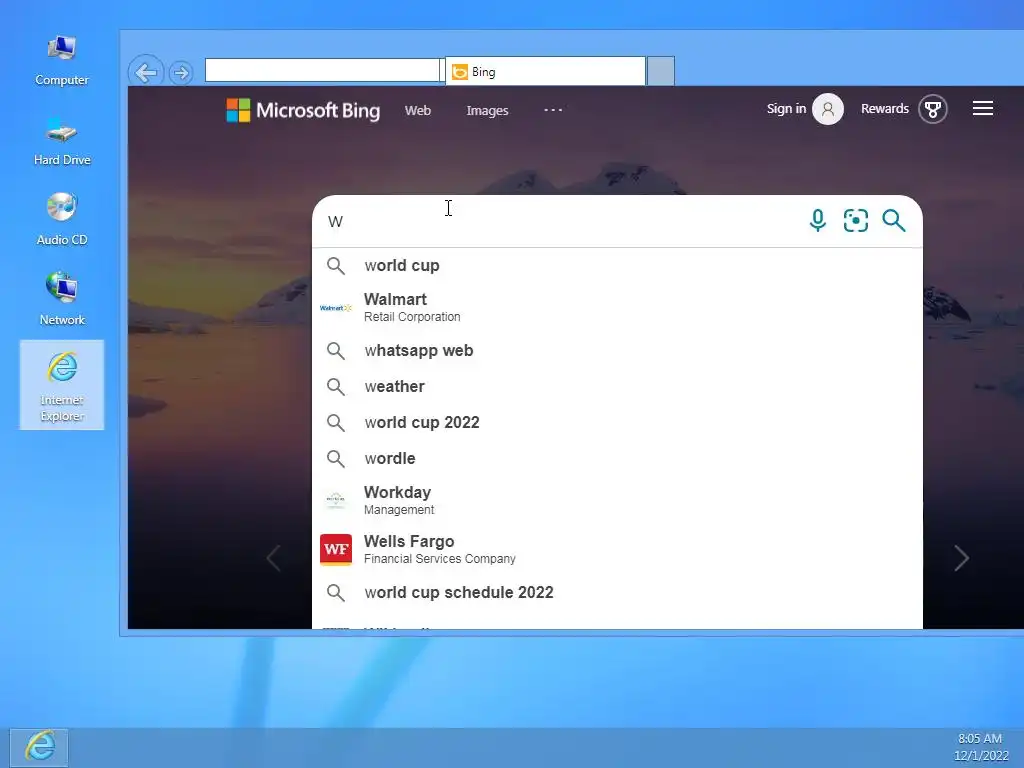Image resolution: width=1024 pixels, height=768 pixels.
Task: Click the user avatar icon
Action: pos(827,109)
